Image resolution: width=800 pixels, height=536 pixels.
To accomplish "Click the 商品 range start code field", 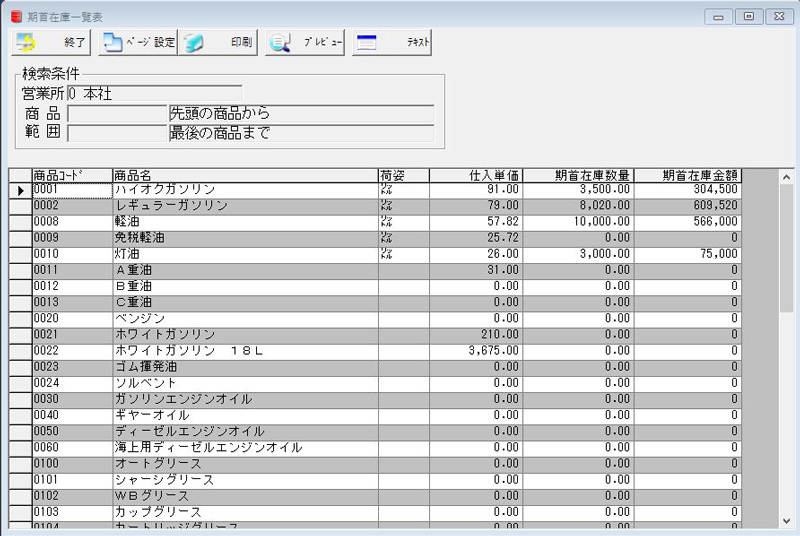I will [116, 113].
